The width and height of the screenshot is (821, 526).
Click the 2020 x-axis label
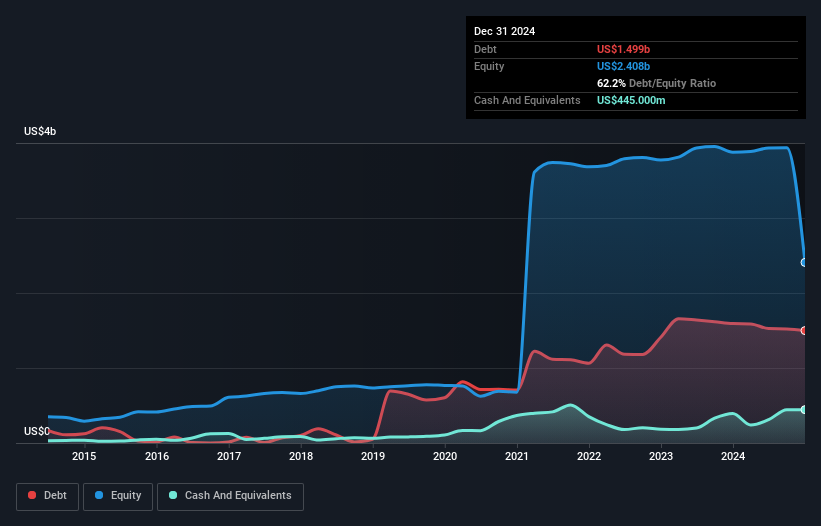tap(445, 456)
